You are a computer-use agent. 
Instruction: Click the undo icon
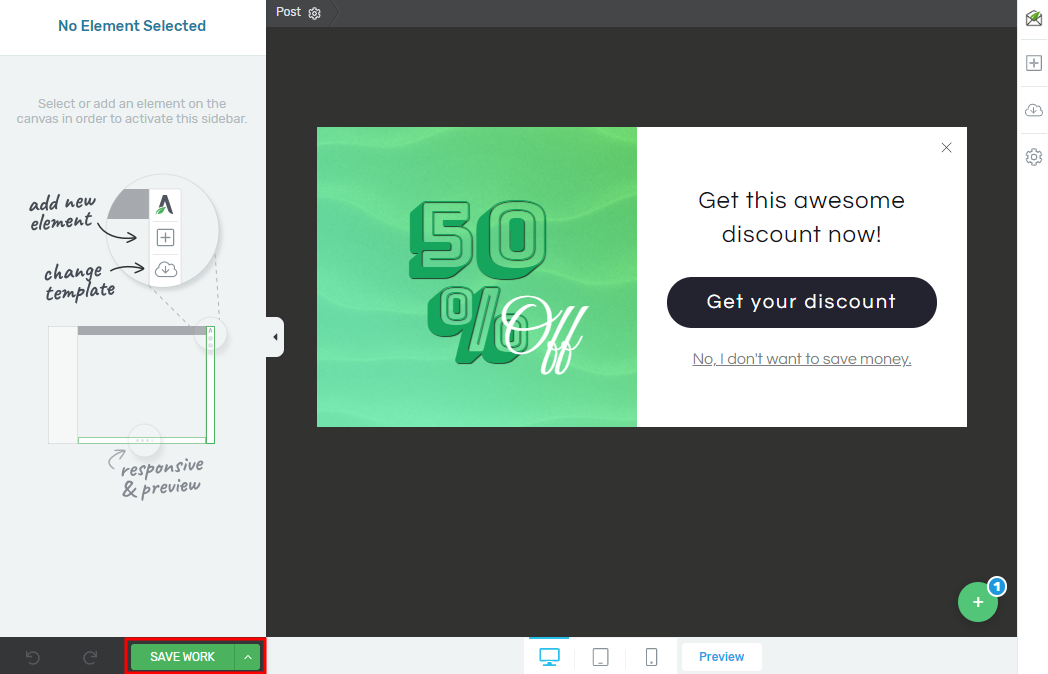coord(32,657)
